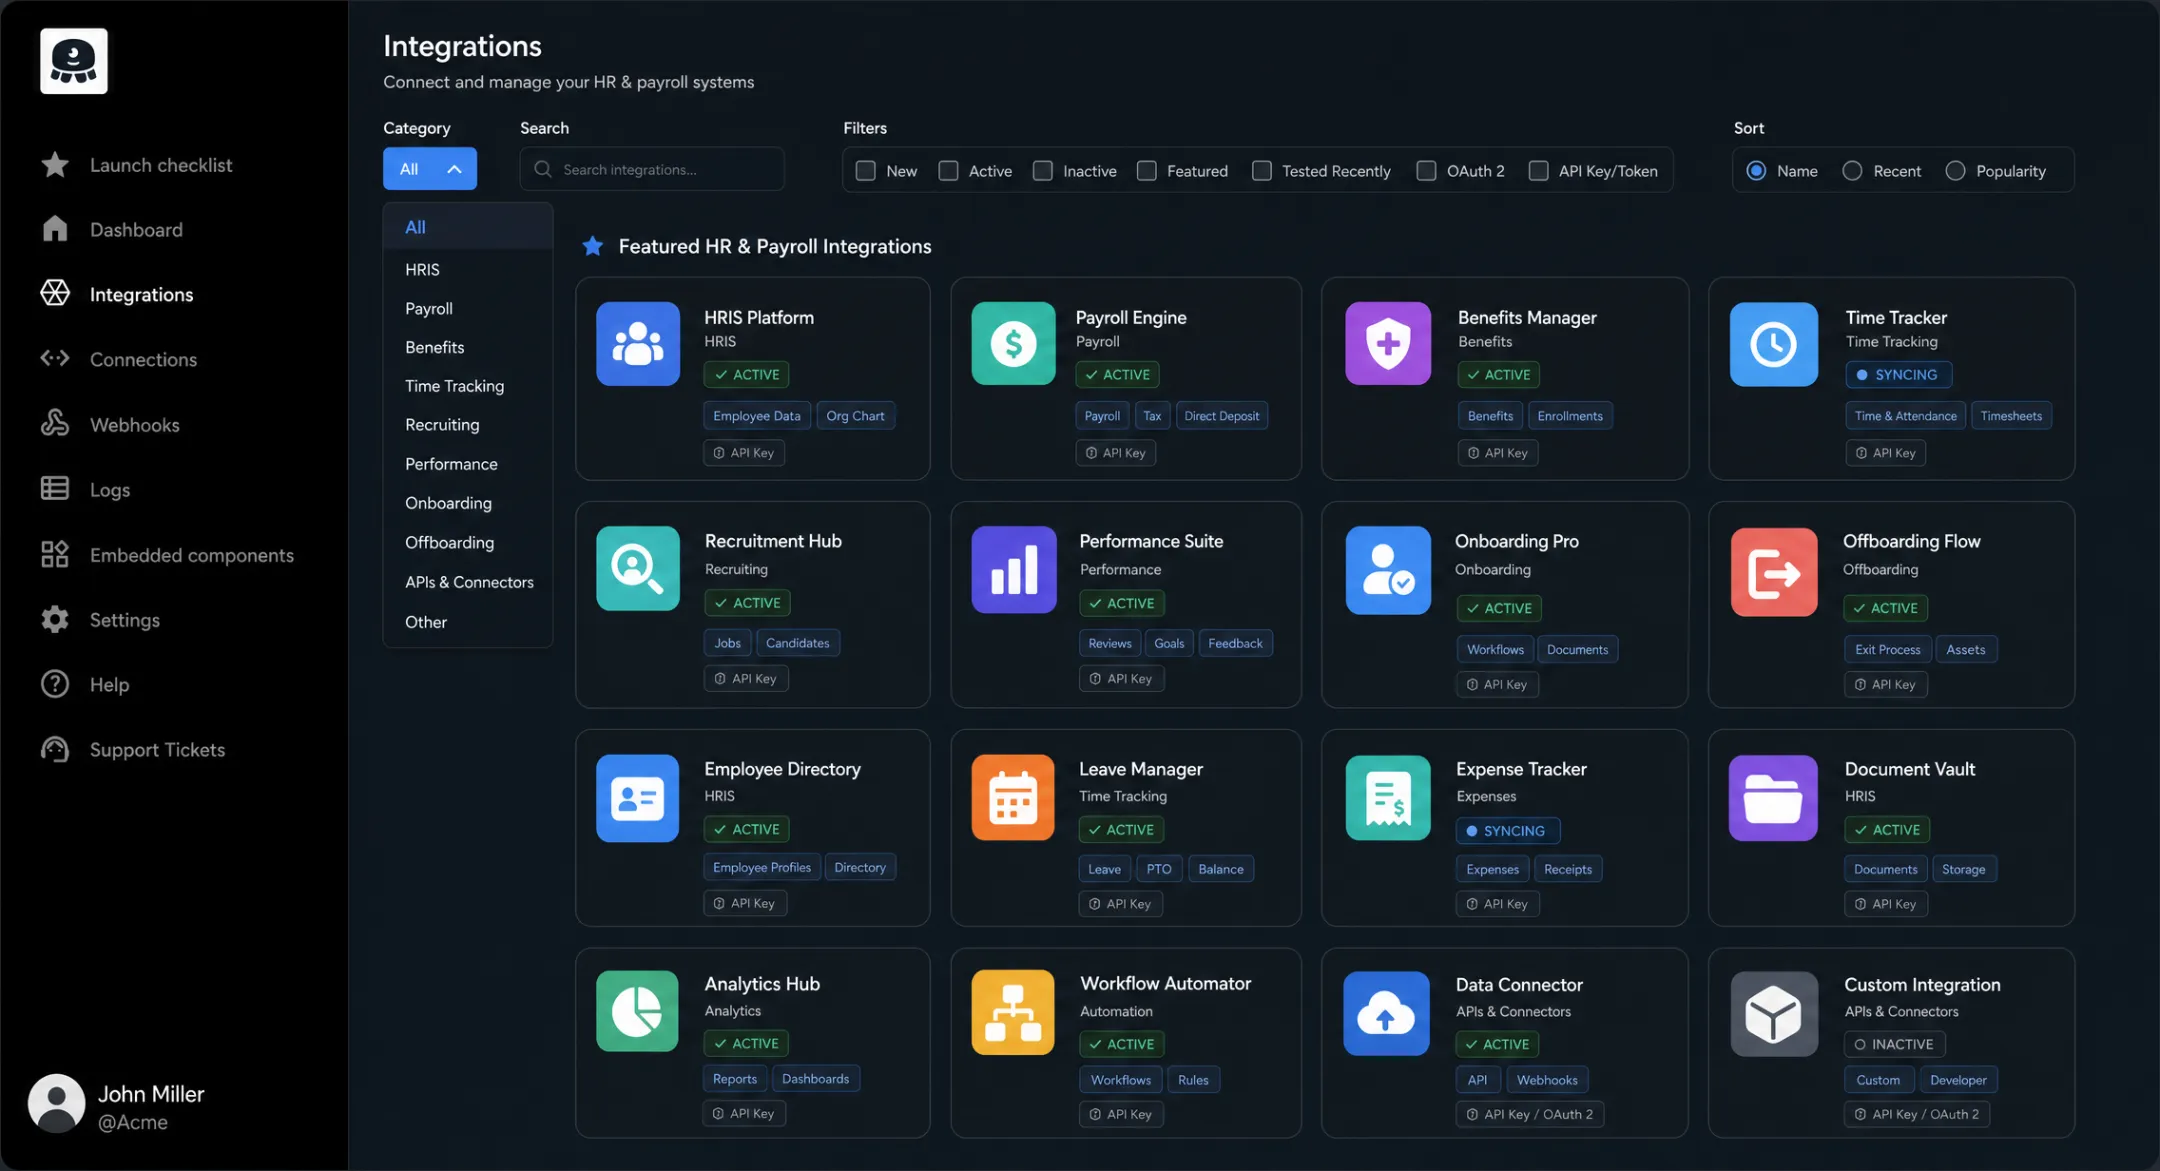2160x1171 pixels.
Task: Click the Settings gear icon
Action: click(55, 619)
